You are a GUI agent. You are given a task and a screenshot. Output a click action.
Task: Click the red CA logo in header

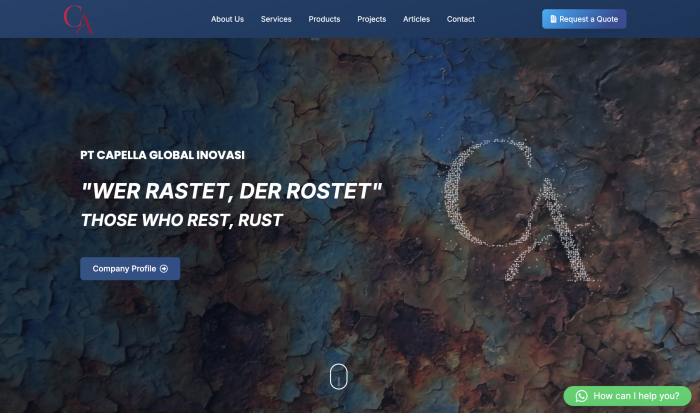coord(78,19)
